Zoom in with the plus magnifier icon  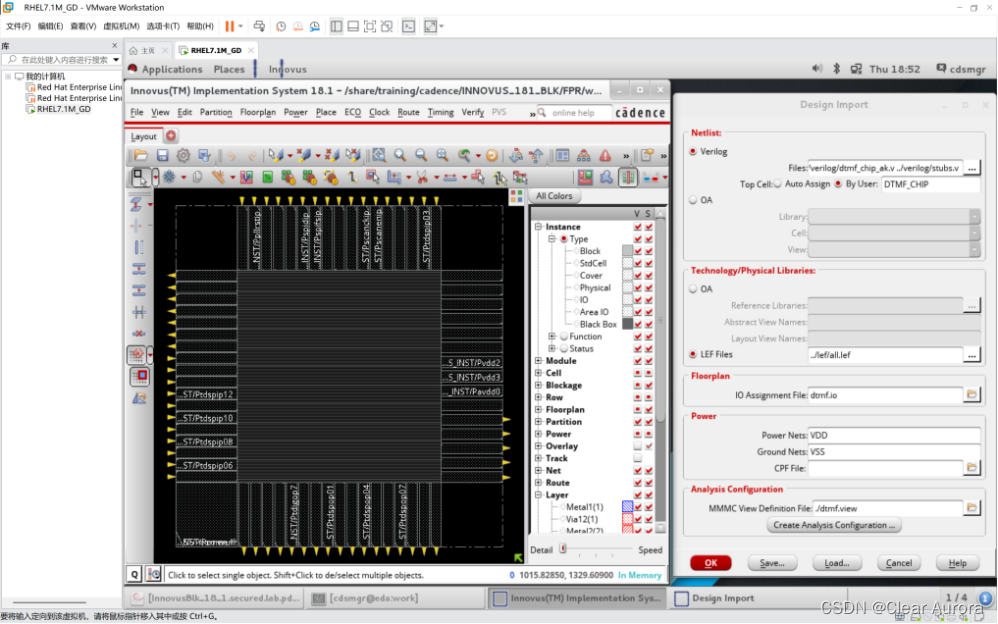(x=400, y=155)
